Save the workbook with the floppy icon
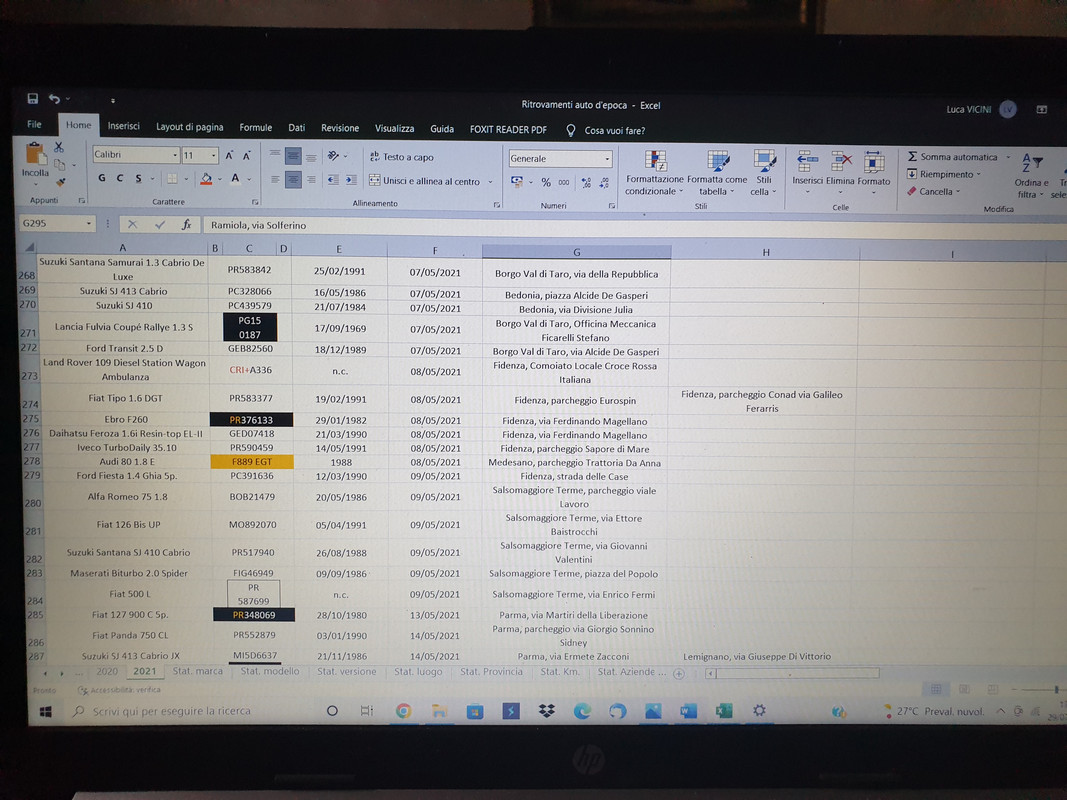This screenshot has width=1067, height=800. (32, 99)
